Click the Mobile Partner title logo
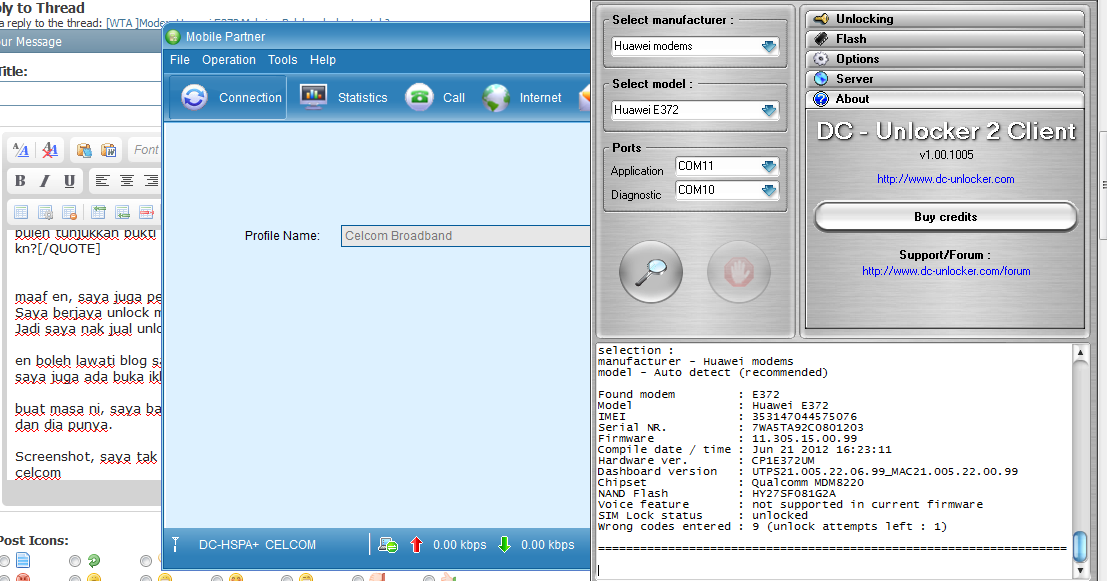The width and height of the screenshot is (1107, 581). [173, 37]
